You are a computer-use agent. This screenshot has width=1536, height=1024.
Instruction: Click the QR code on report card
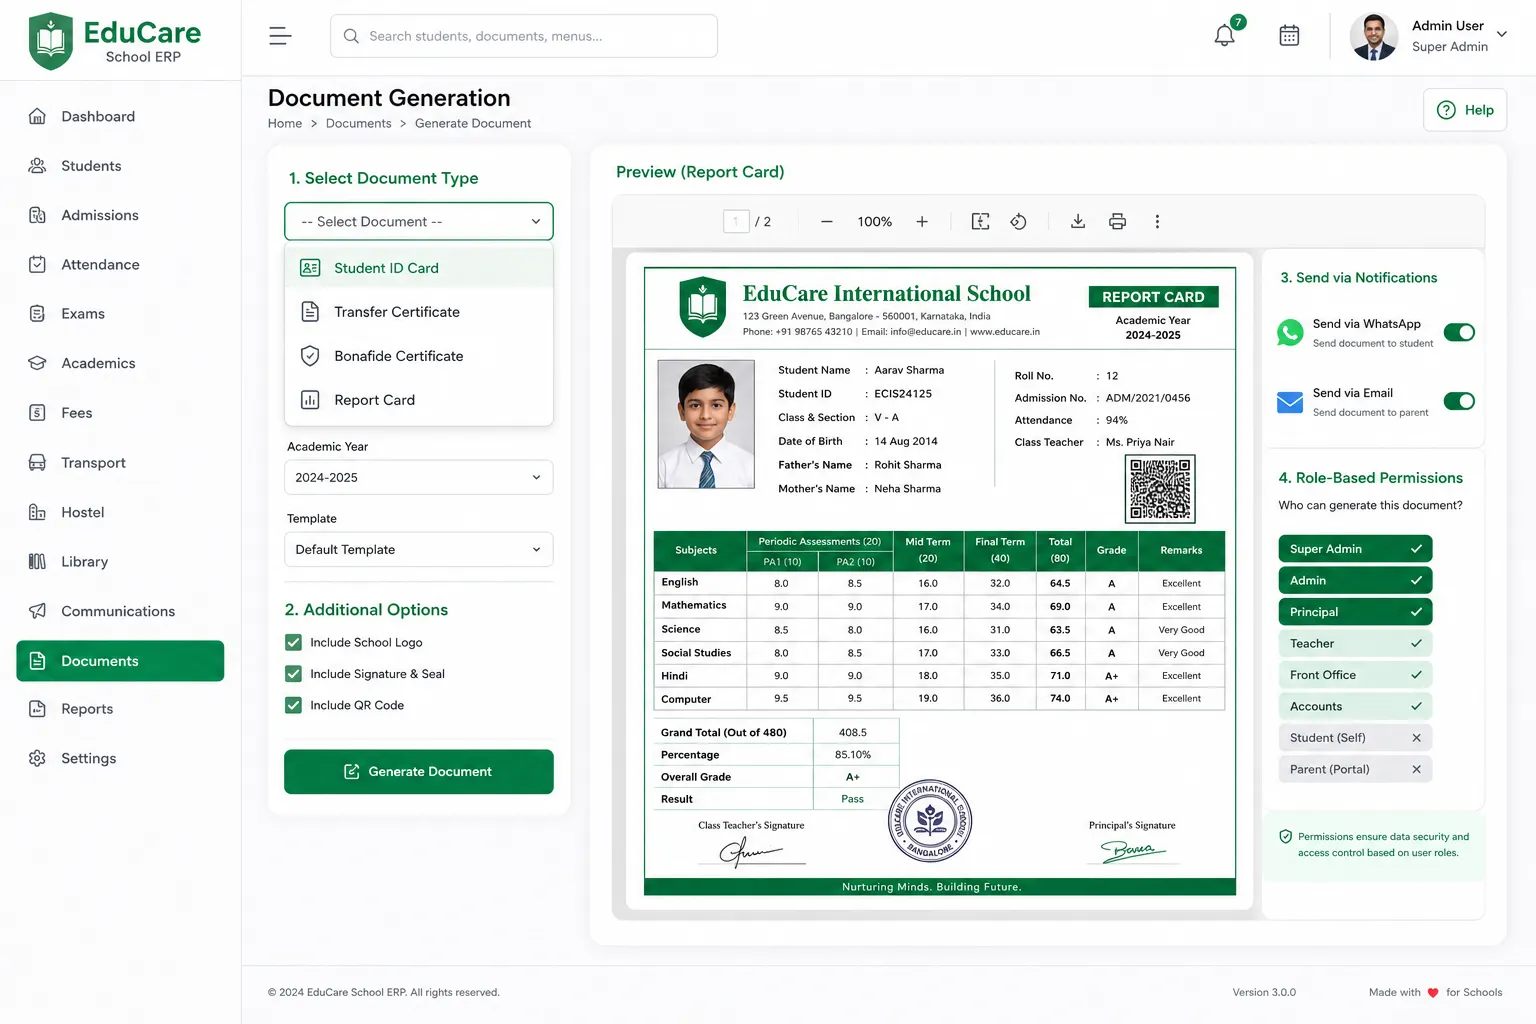coord(1160,489)
